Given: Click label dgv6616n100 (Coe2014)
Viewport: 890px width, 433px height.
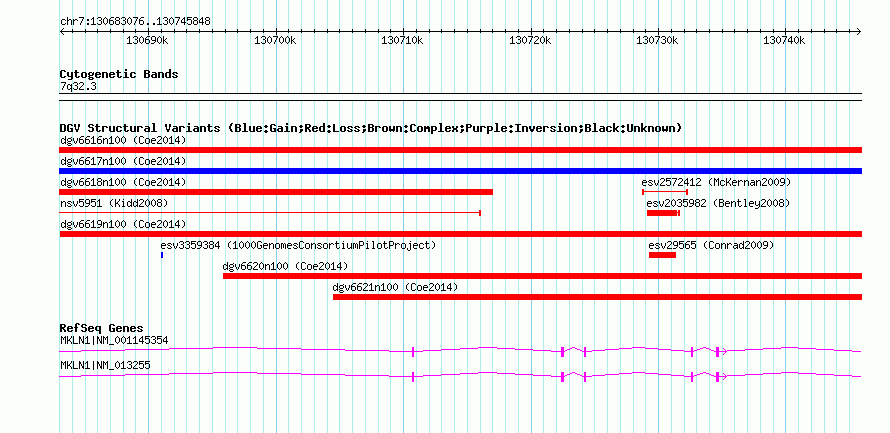Looking at the screenshot, I should (123, 140).
